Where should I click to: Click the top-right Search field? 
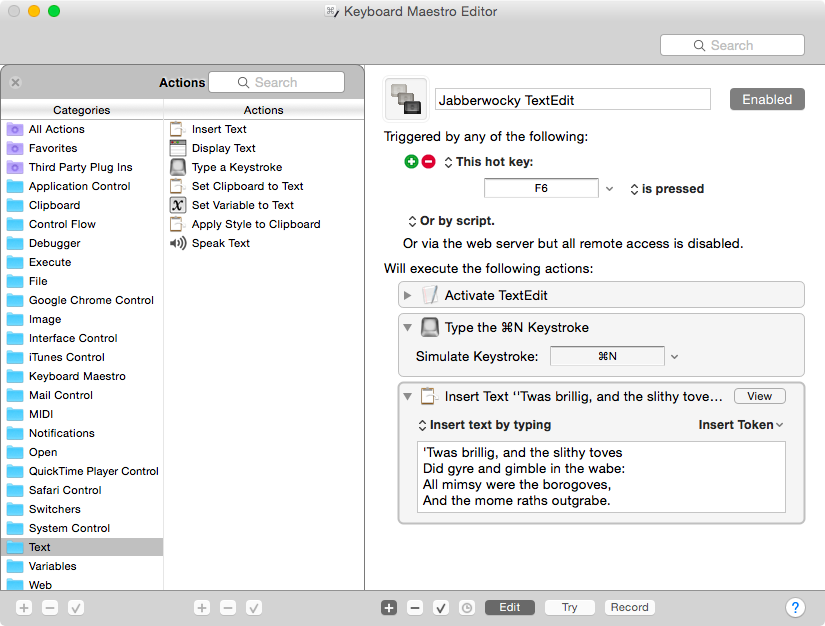pos(732,45)
